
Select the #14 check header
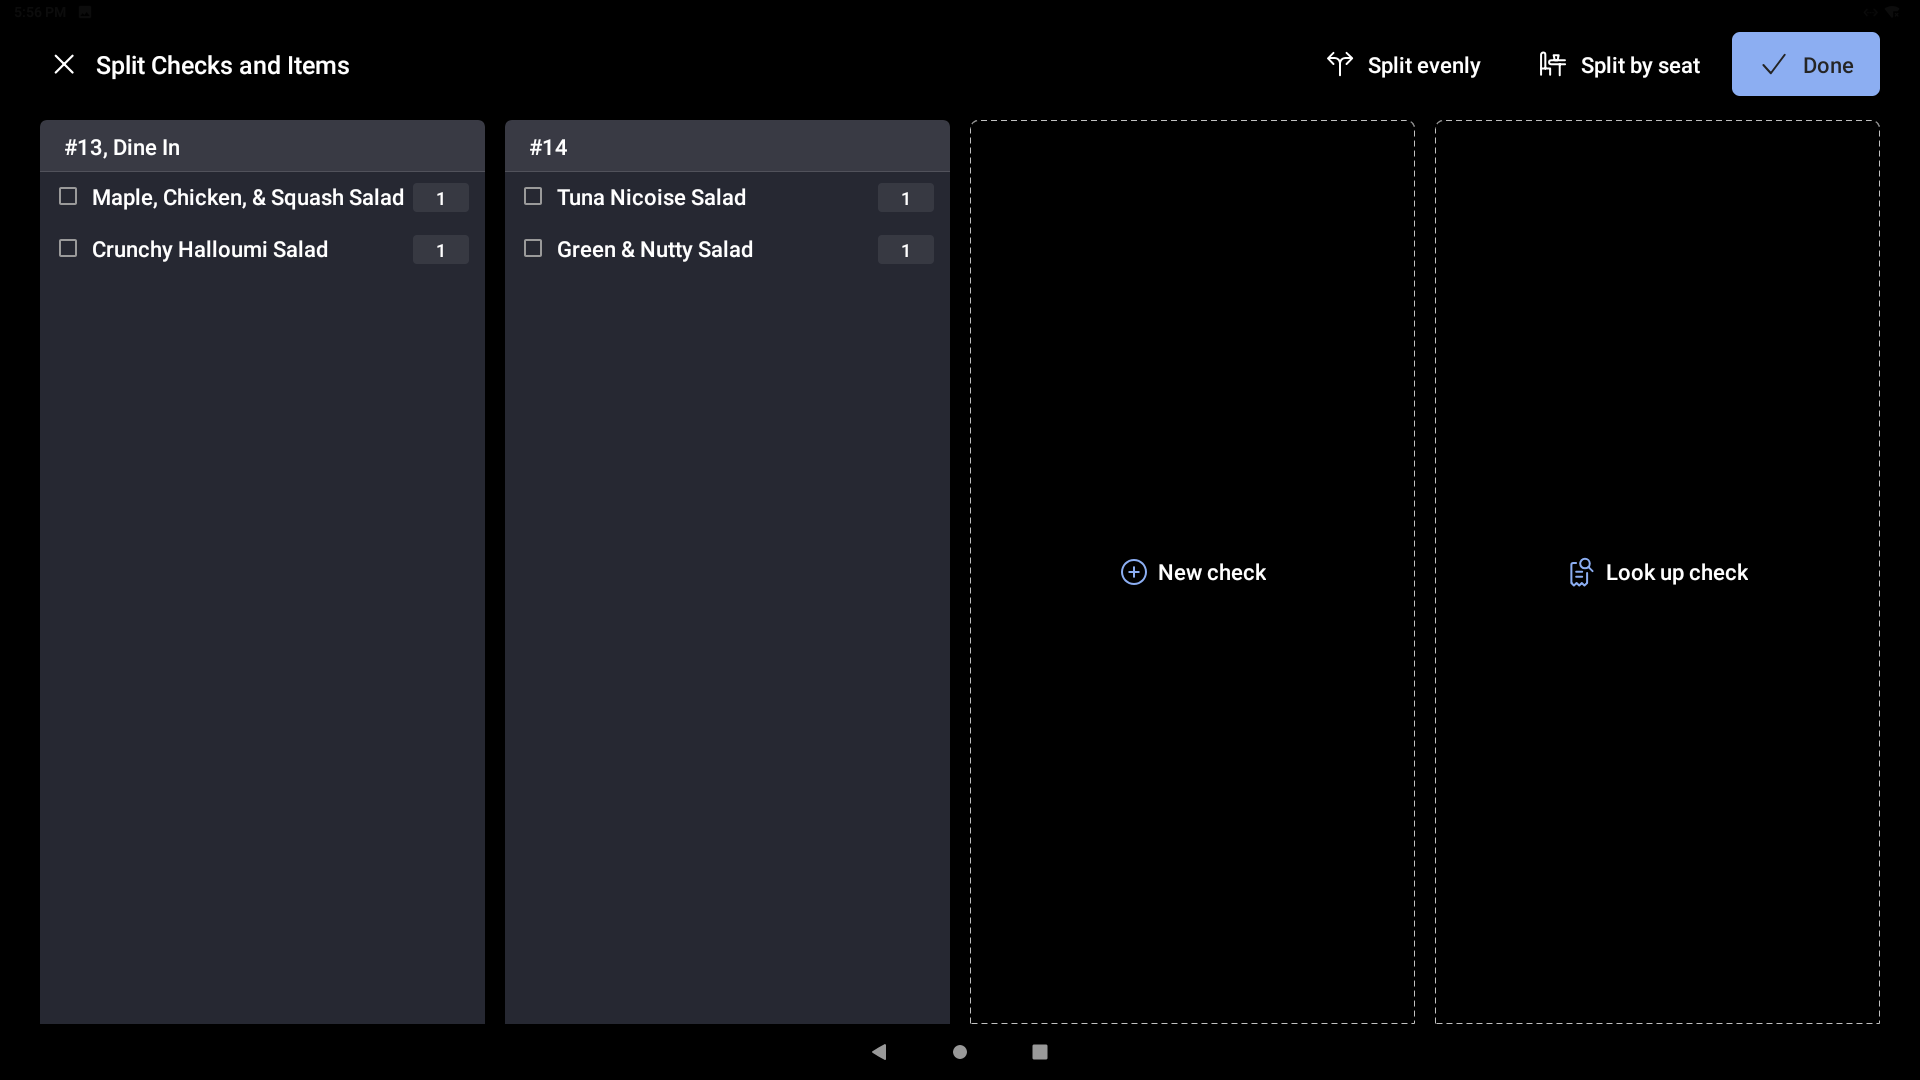pos(727,147)
